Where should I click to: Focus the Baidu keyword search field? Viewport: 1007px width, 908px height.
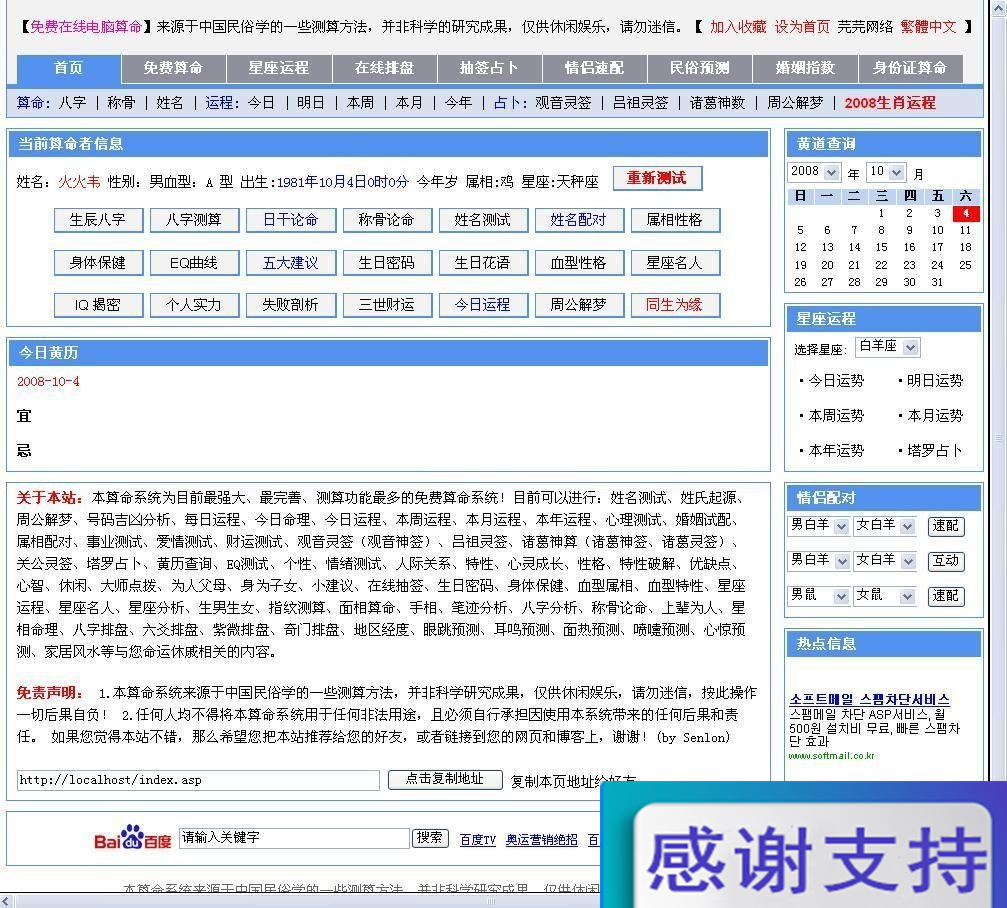pyautogui.click(x=294, y=838)
